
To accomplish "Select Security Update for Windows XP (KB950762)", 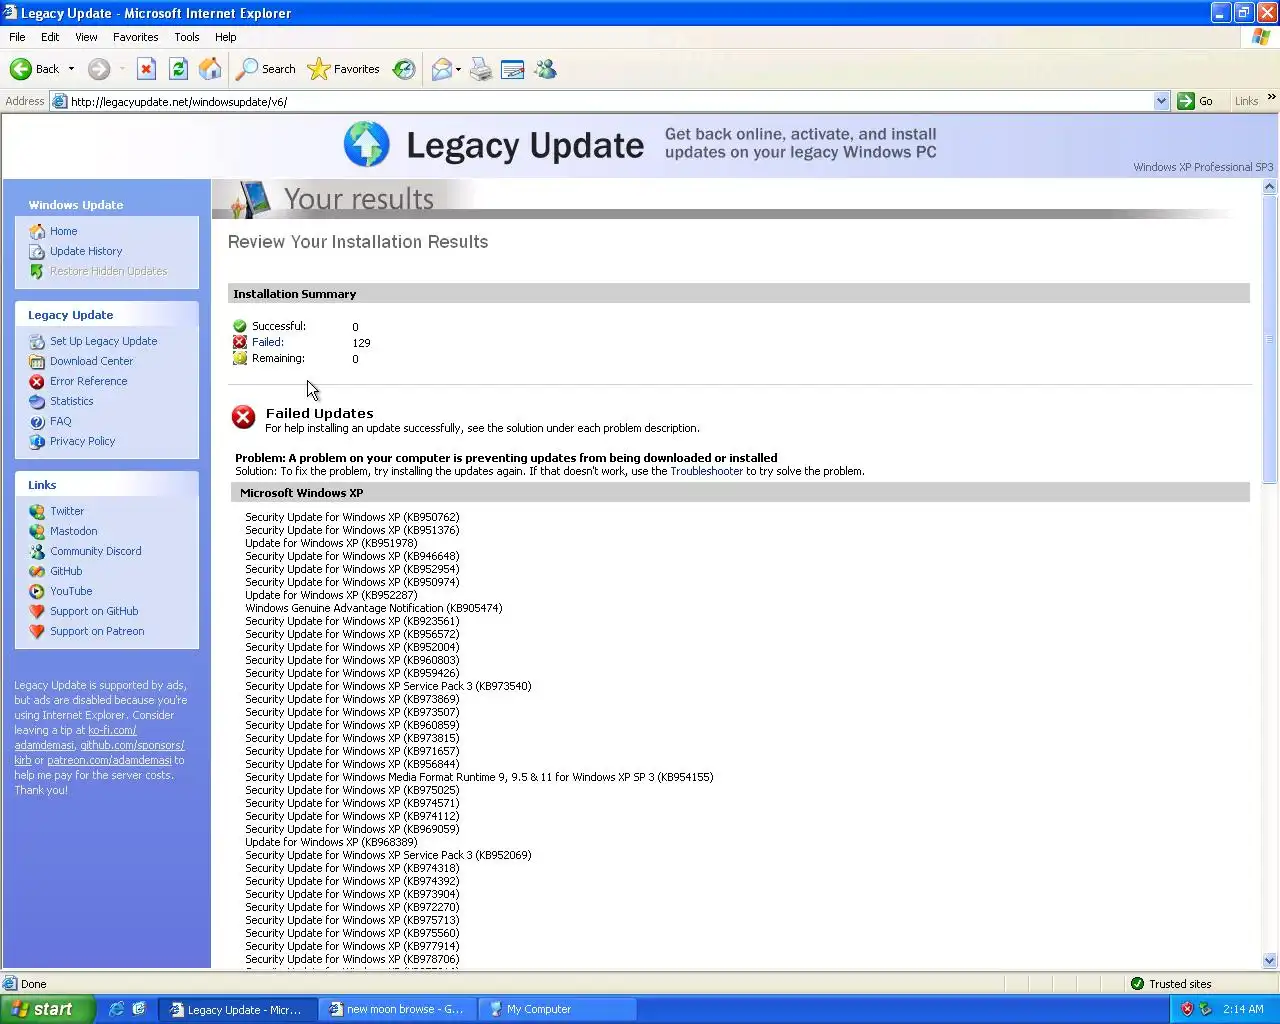I will tap(352, 517).
